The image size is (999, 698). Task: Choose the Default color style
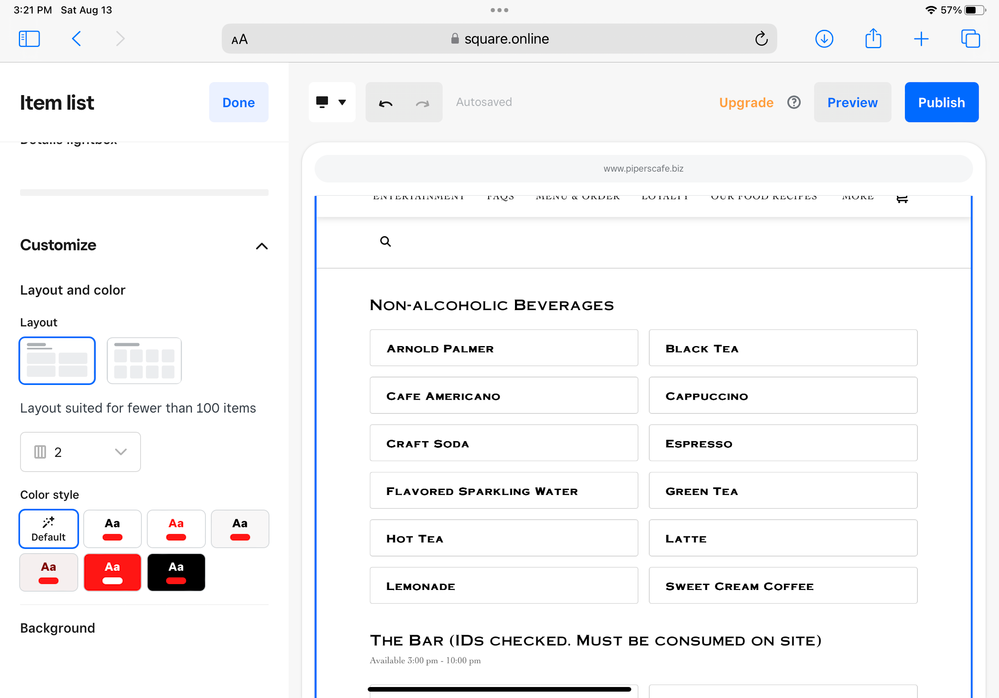click(x=48, y=529)
